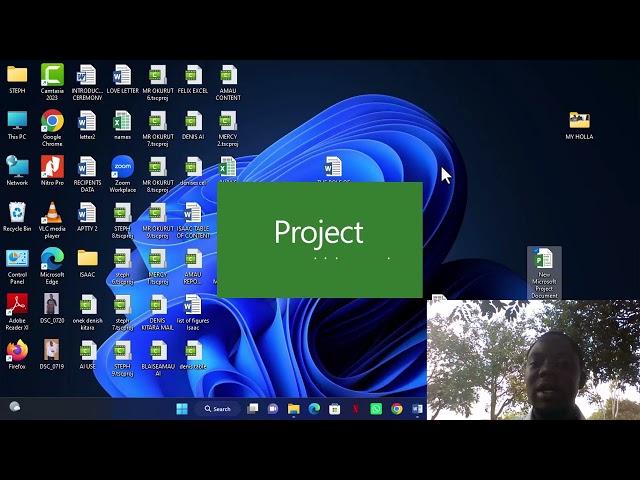The width and height of the screenshot is (640, 480).
Task: Open MERCY 7.tscproj file
Action: click(x=158, y=266)
